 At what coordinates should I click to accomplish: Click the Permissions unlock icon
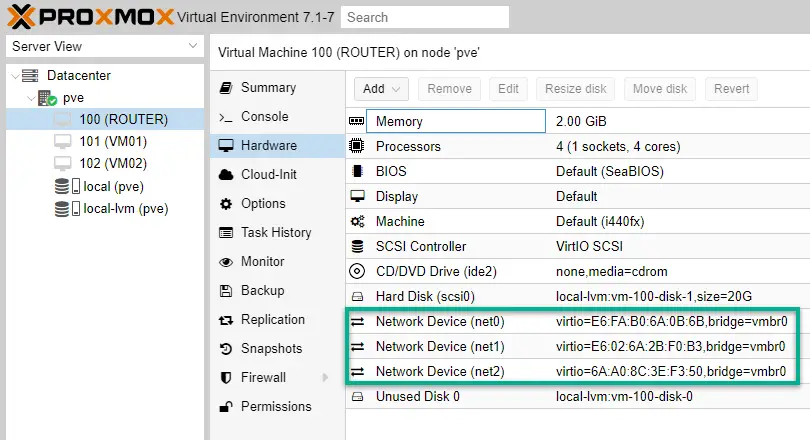point(226,407)
